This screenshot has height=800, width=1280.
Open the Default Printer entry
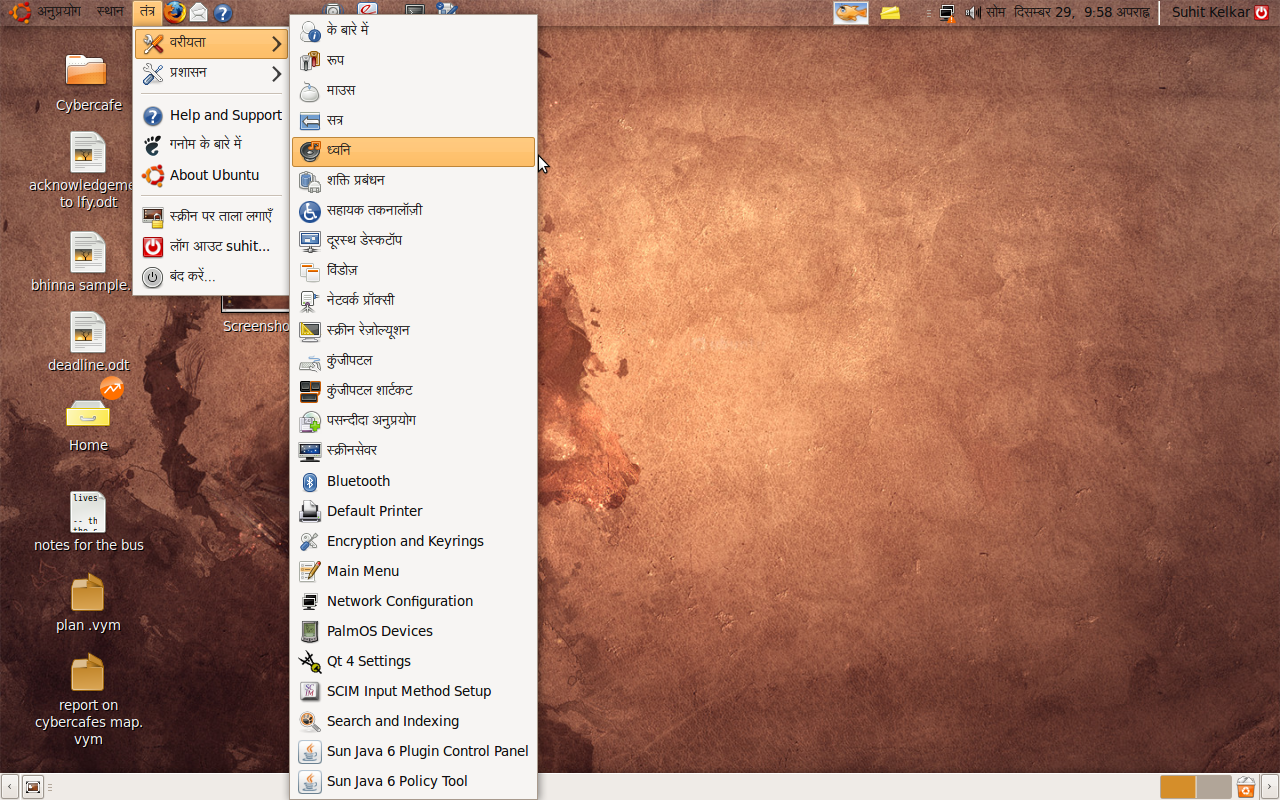click(374, 511)
